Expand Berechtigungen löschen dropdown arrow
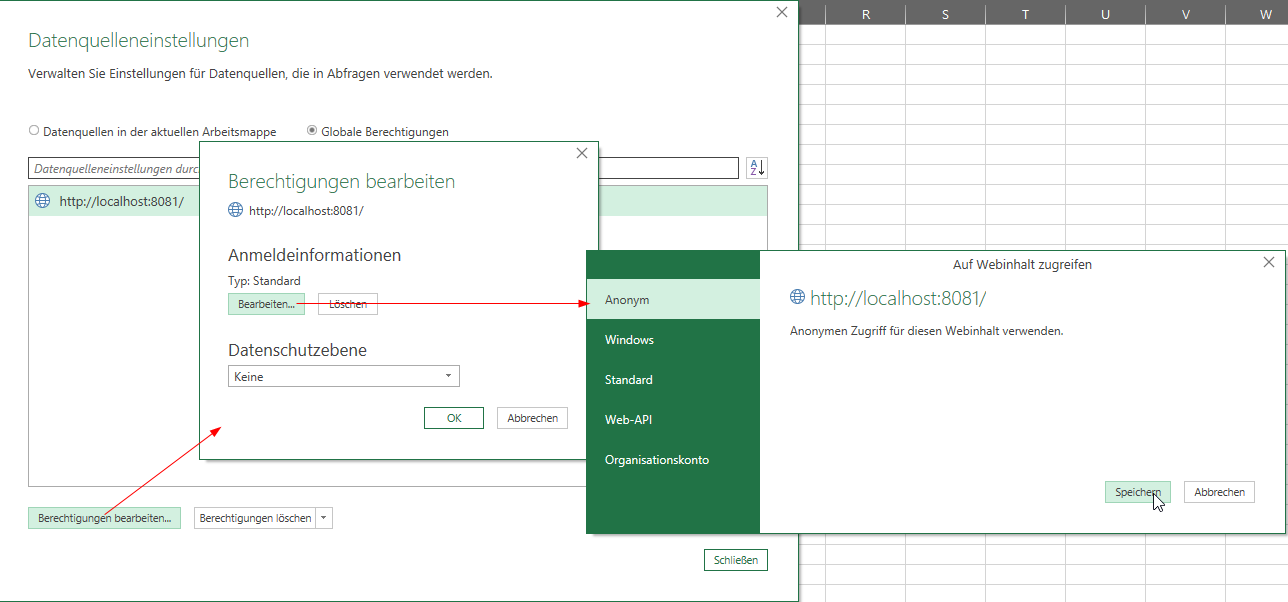This screenshot has height=602, width=1288. (x=324, y=518)
